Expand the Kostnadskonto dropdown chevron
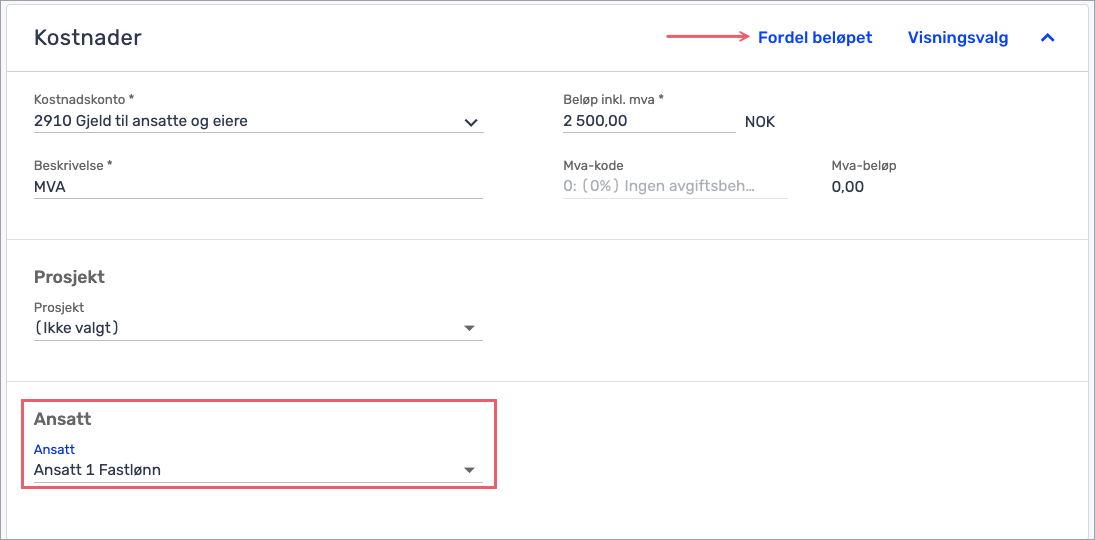 point(471,122)
